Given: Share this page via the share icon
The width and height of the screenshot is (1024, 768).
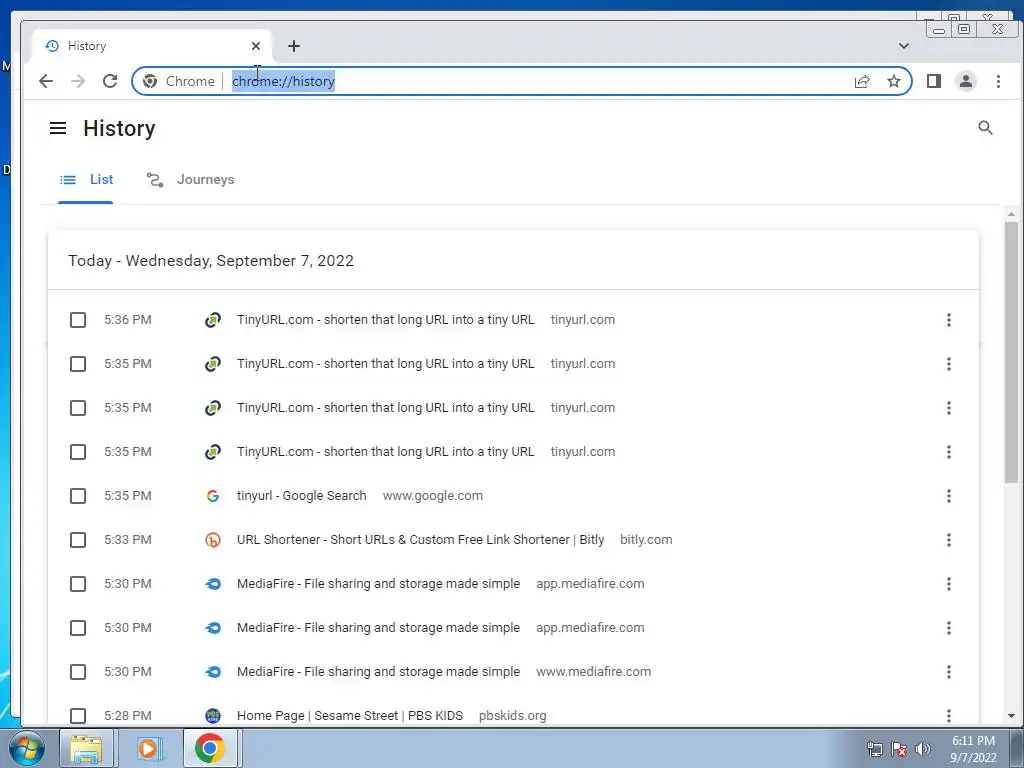Looking at the screenshot, I should pos(862,81).
